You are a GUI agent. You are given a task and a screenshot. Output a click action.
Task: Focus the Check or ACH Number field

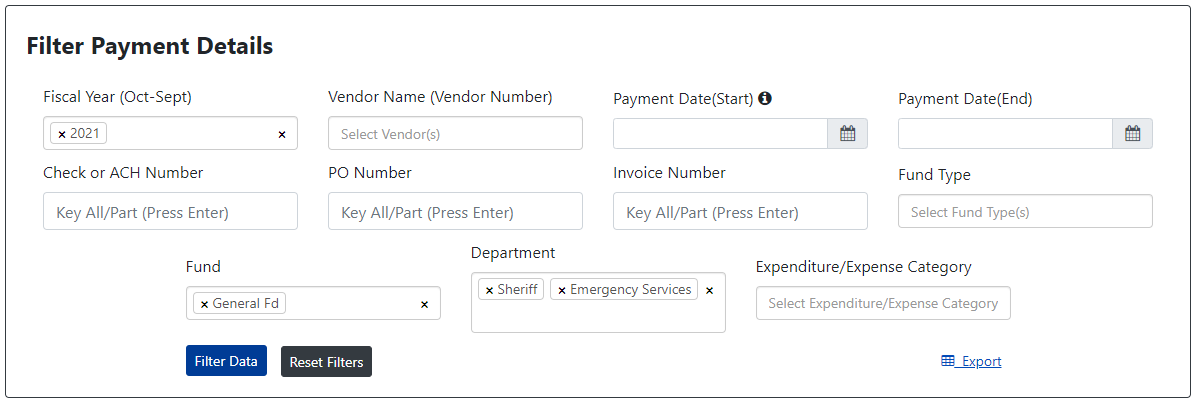[170, 212]
